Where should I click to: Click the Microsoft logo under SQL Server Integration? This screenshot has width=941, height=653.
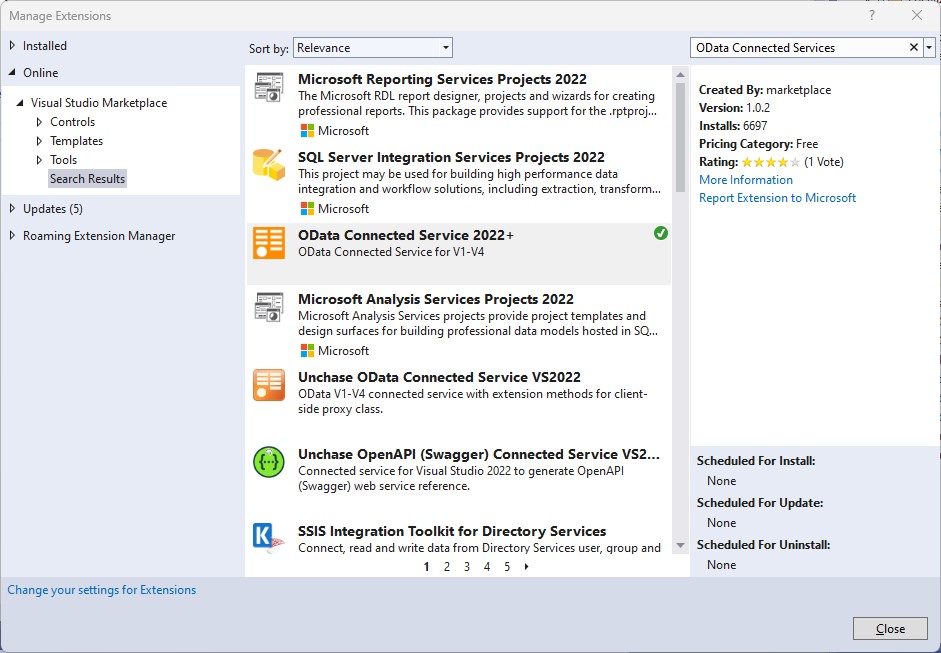307,208
